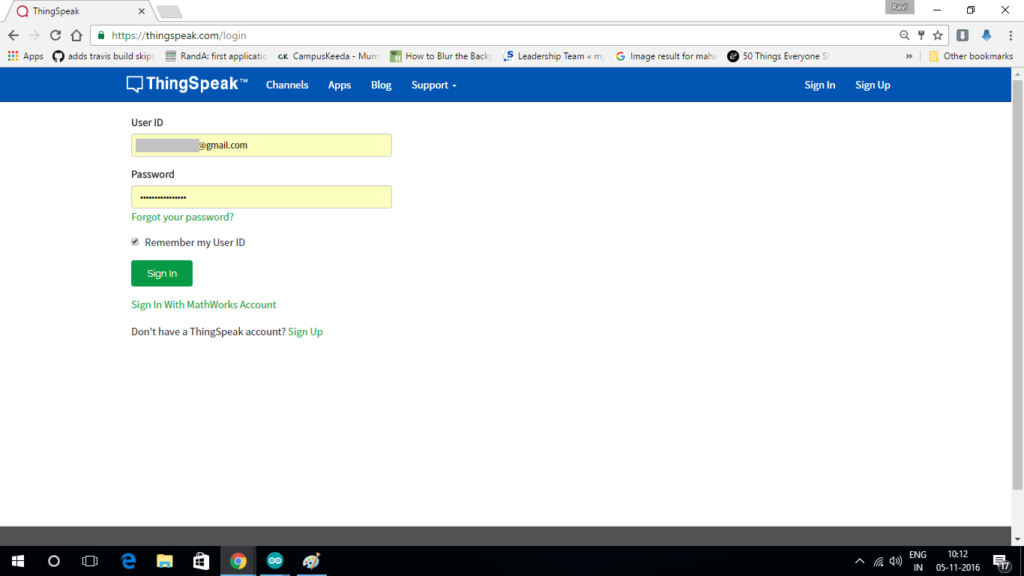Click the volume speaker tray icon
This screenshot has width=1024, height=576.
[x=896, y=562]
